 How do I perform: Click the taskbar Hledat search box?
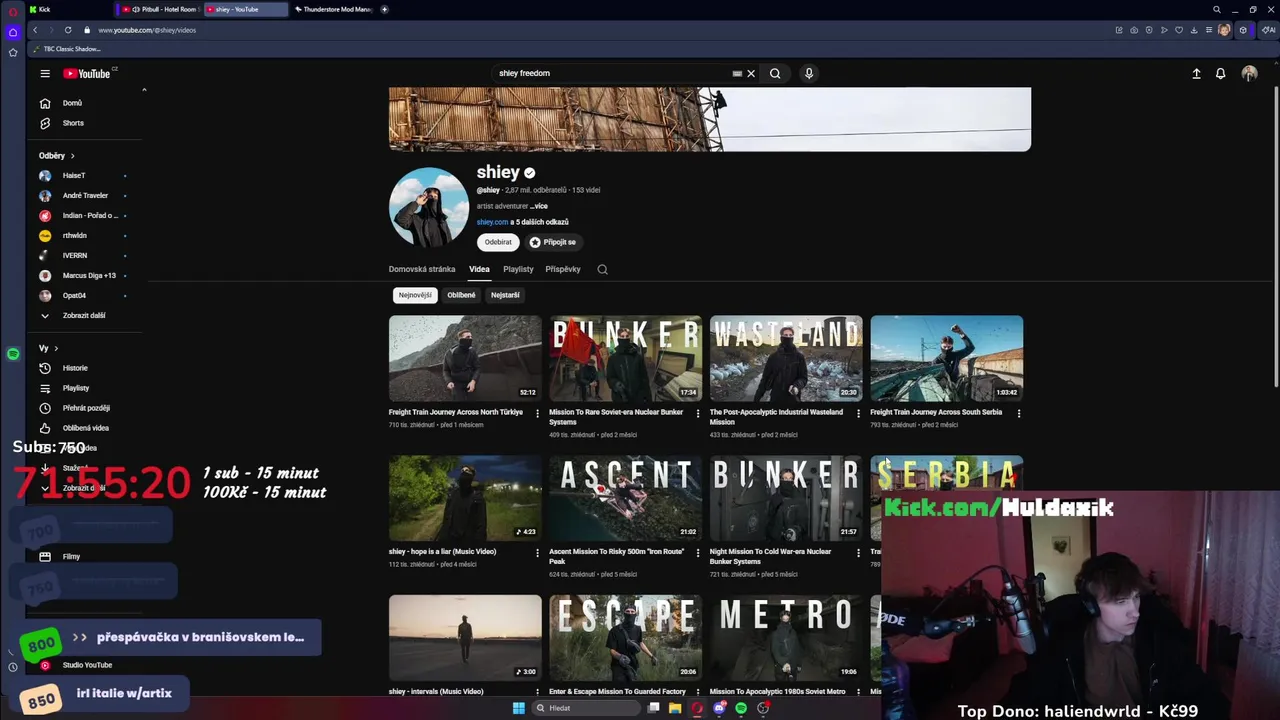[x=584, y=708]
